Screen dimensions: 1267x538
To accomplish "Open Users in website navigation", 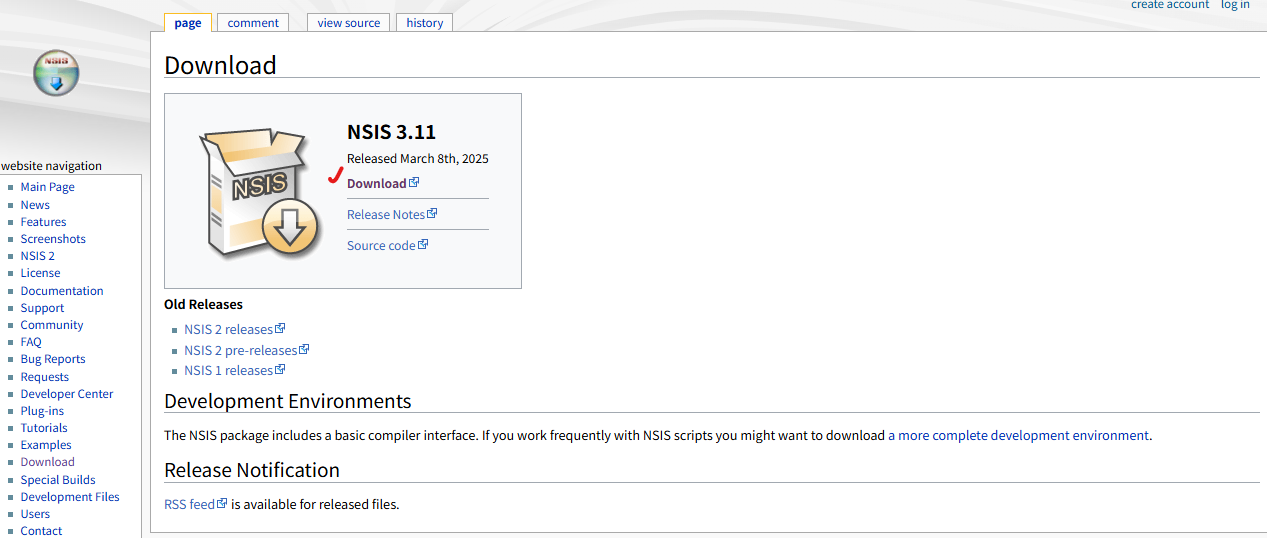I will tap(35, 514).
